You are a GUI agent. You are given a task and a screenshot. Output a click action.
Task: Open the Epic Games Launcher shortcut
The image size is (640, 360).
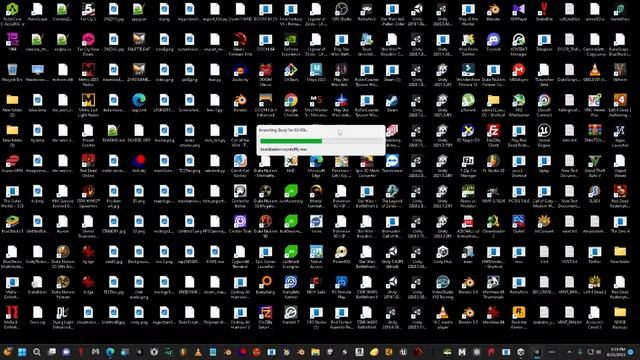[x=265, y=255]
